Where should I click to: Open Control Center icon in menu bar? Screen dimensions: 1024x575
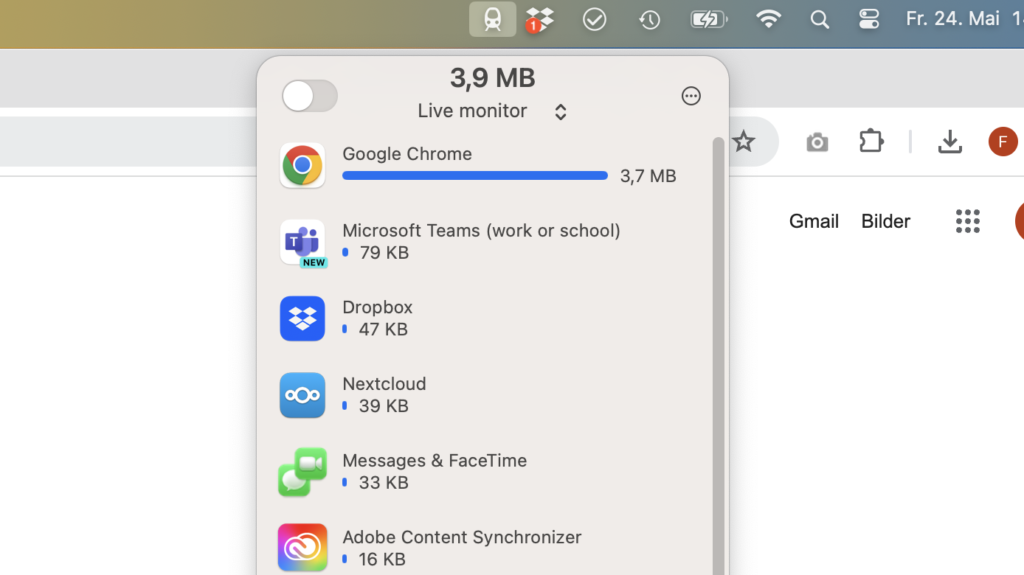pyautogui.click(x=869, y=19)
